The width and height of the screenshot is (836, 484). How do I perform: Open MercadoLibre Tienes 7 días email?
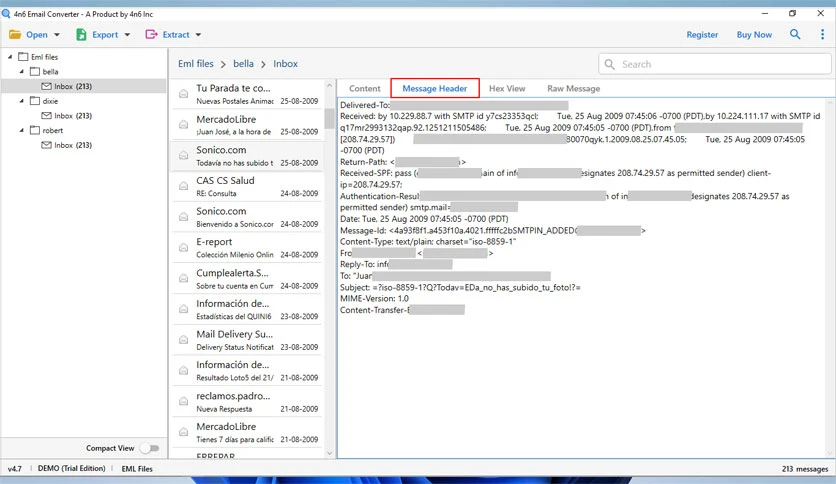[x=247, y=432]
